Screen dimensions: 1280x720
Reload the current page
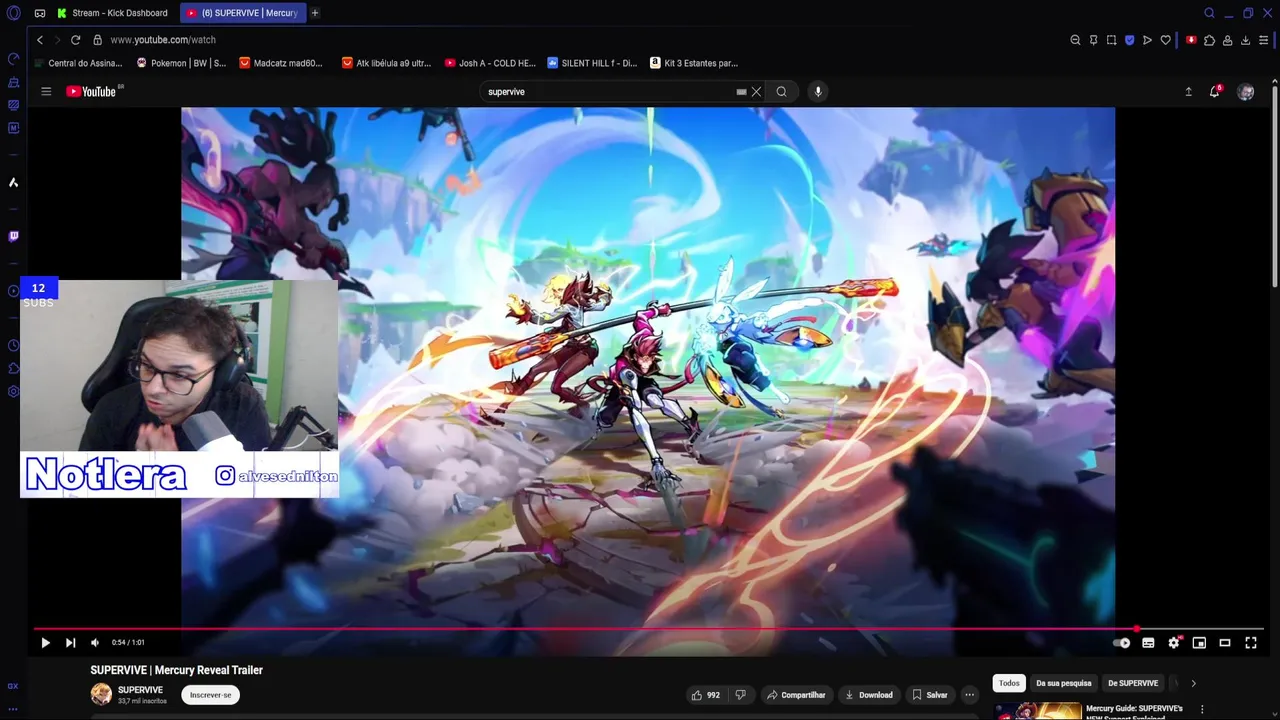(75, 40)
